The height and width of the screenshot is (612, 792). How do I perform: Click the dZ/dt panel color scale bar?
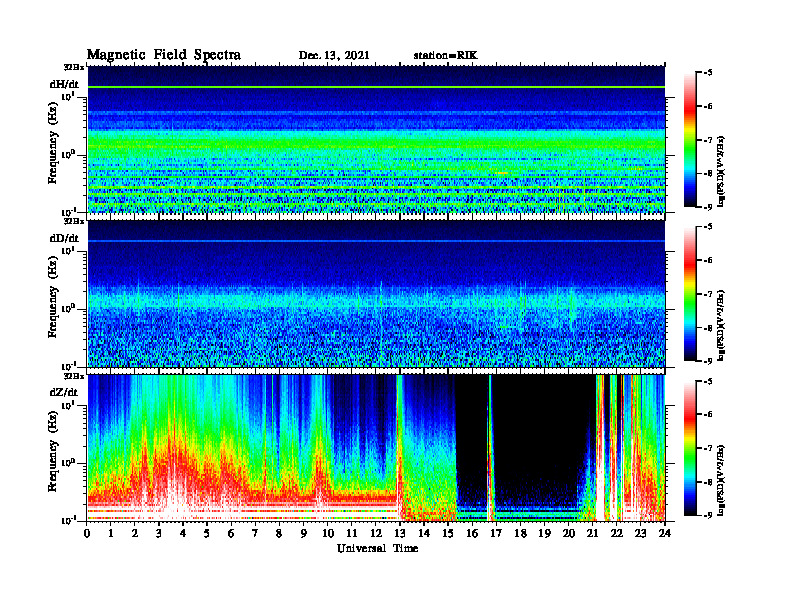(690, 447)
